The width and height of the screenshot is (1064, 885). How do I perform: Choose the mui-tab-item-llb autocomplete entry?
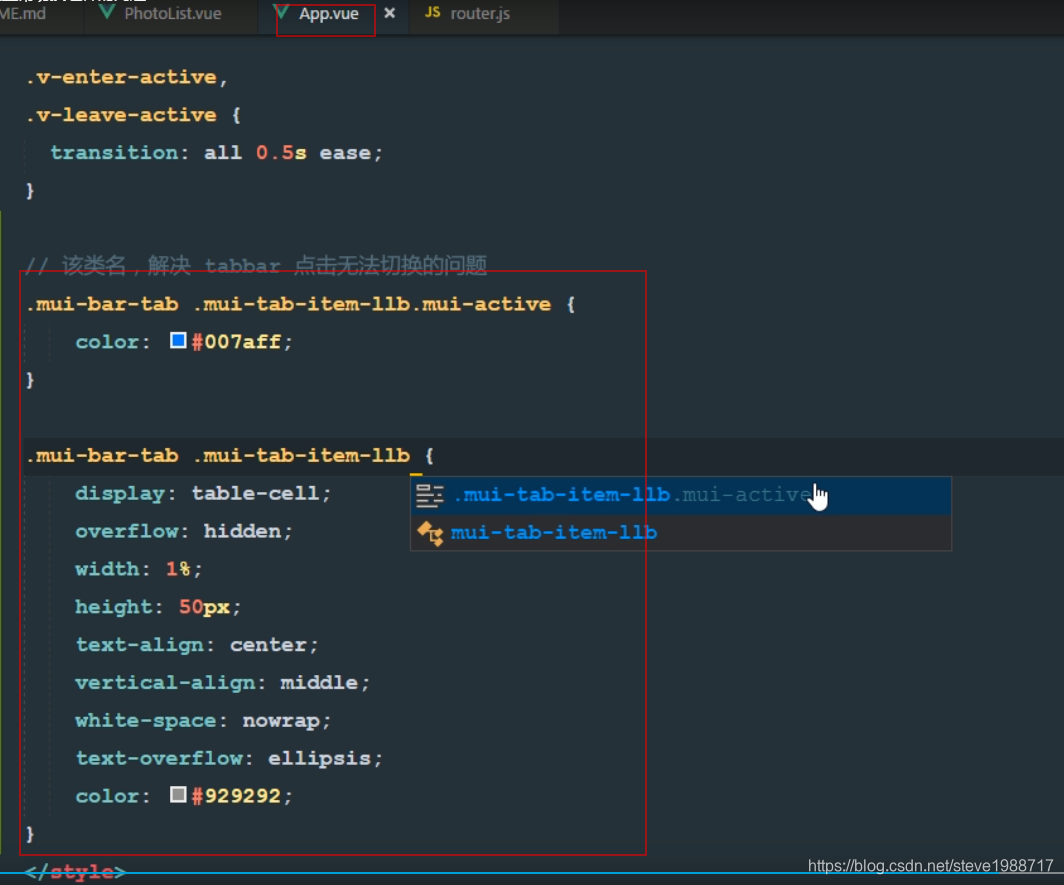click(681, 533)
